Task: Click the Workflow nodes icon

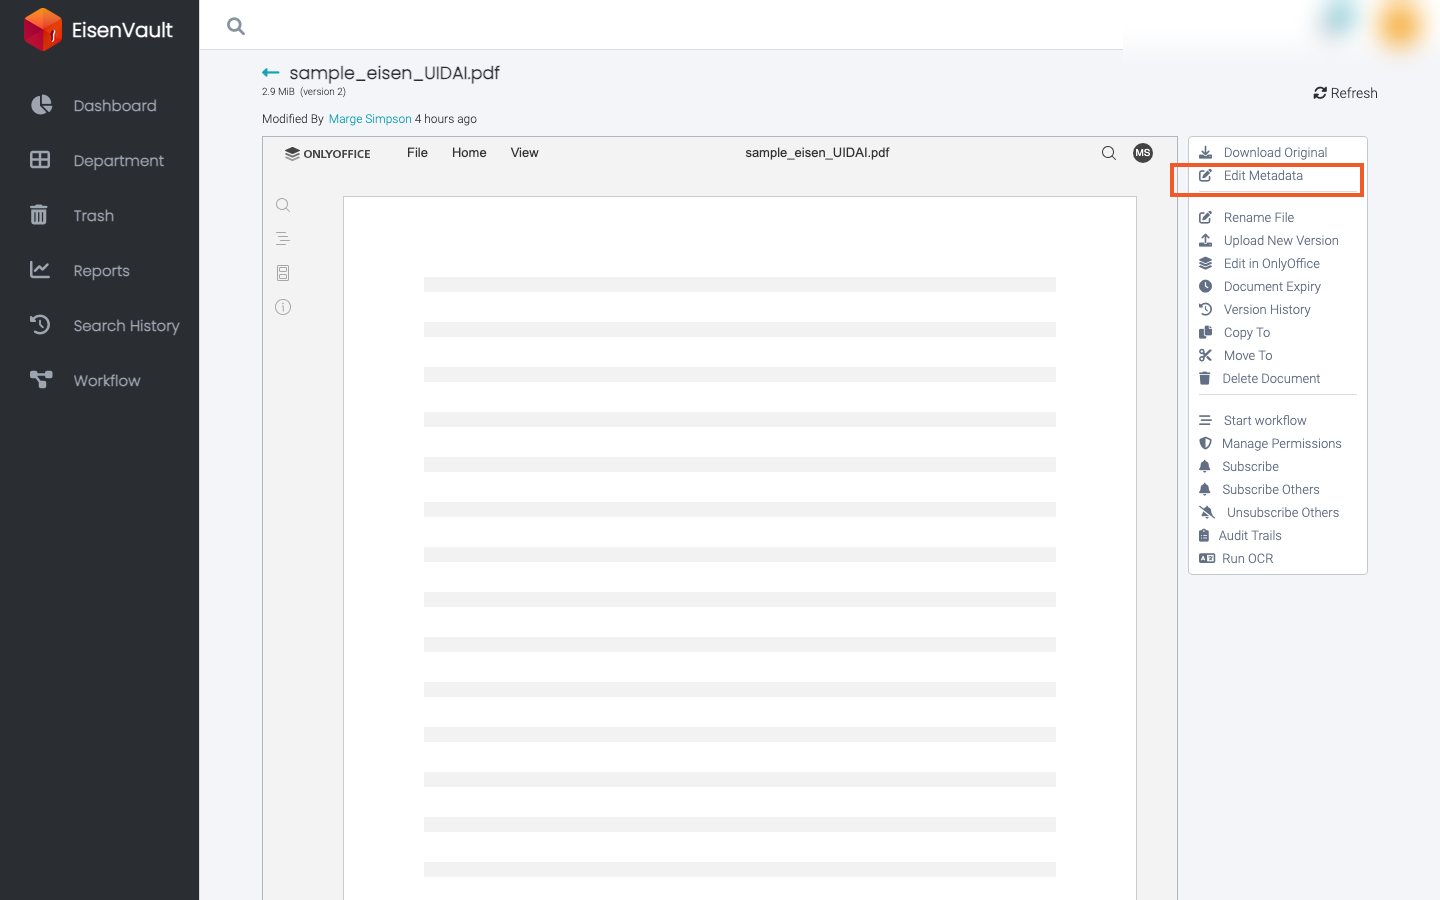Action: [41, 379]
